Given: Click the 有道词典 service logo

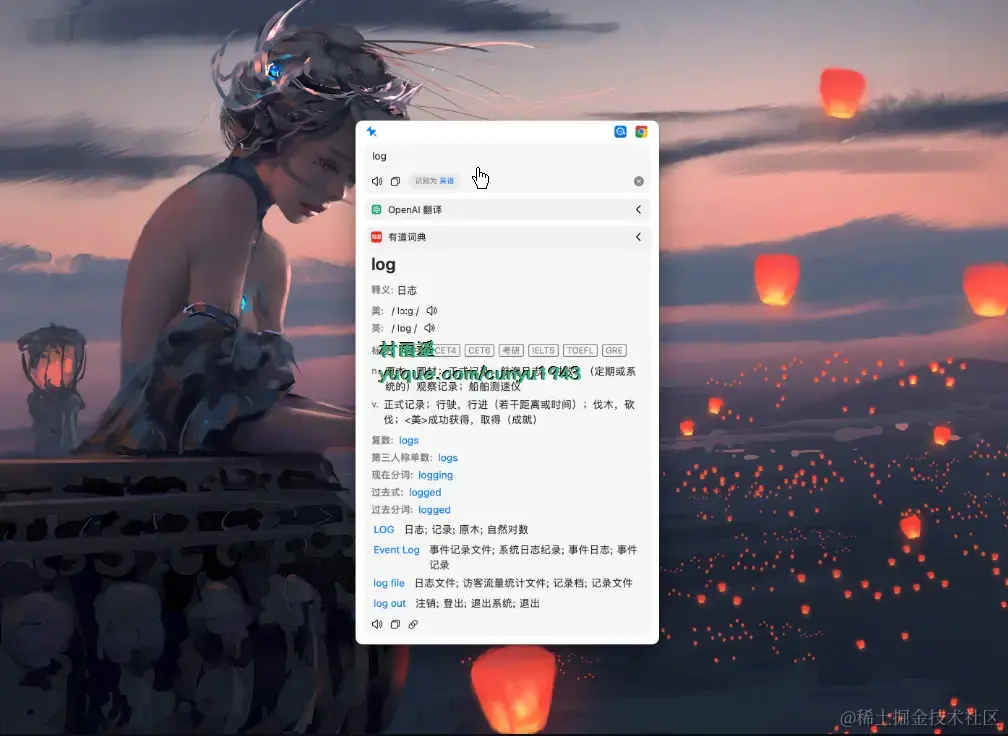Looking at the screenshot, I should (x=377, y=237).
